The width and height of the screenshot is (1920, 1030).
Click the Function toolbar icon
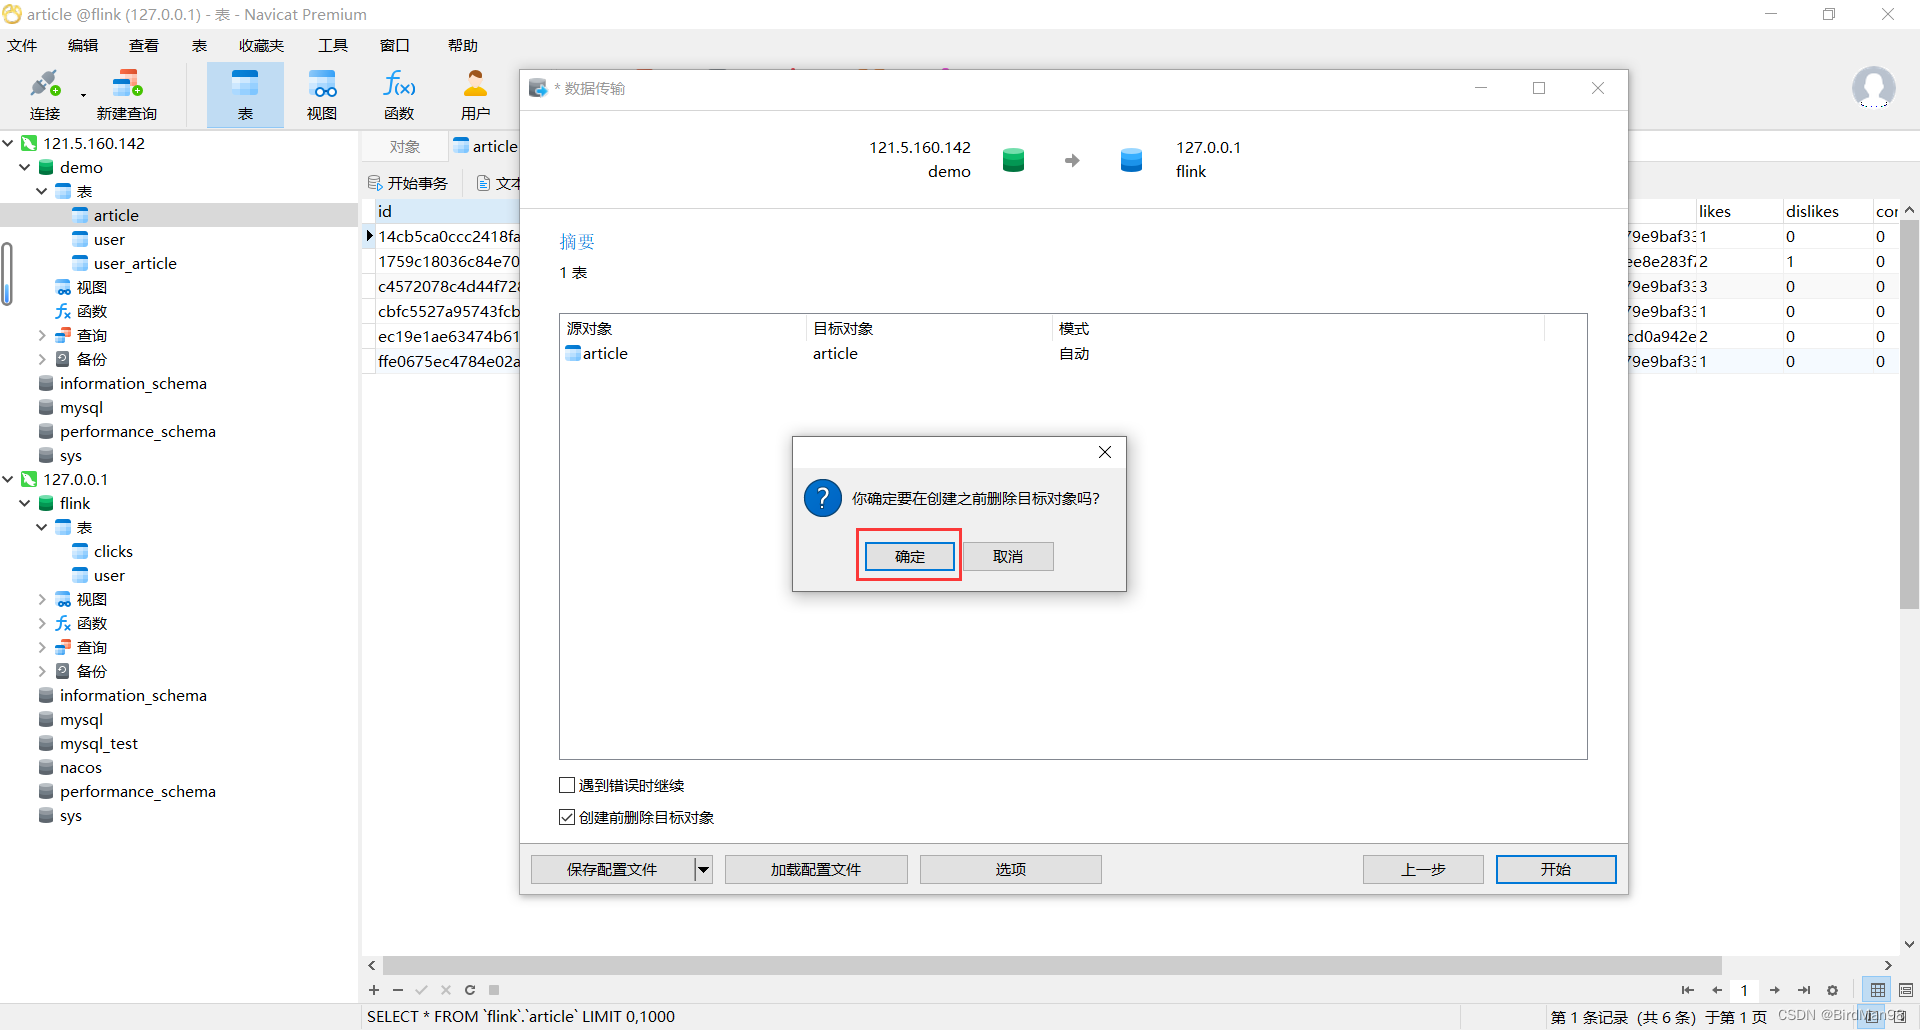coord(399,95)
